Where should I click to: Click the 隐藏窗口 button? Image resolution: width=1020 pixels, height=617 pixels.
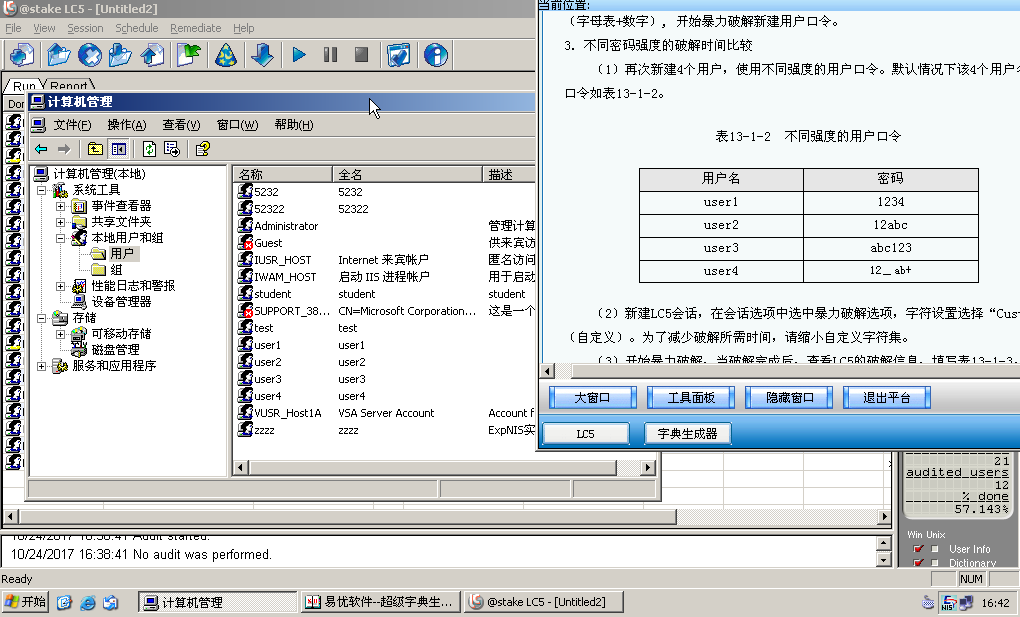point(789,398)
